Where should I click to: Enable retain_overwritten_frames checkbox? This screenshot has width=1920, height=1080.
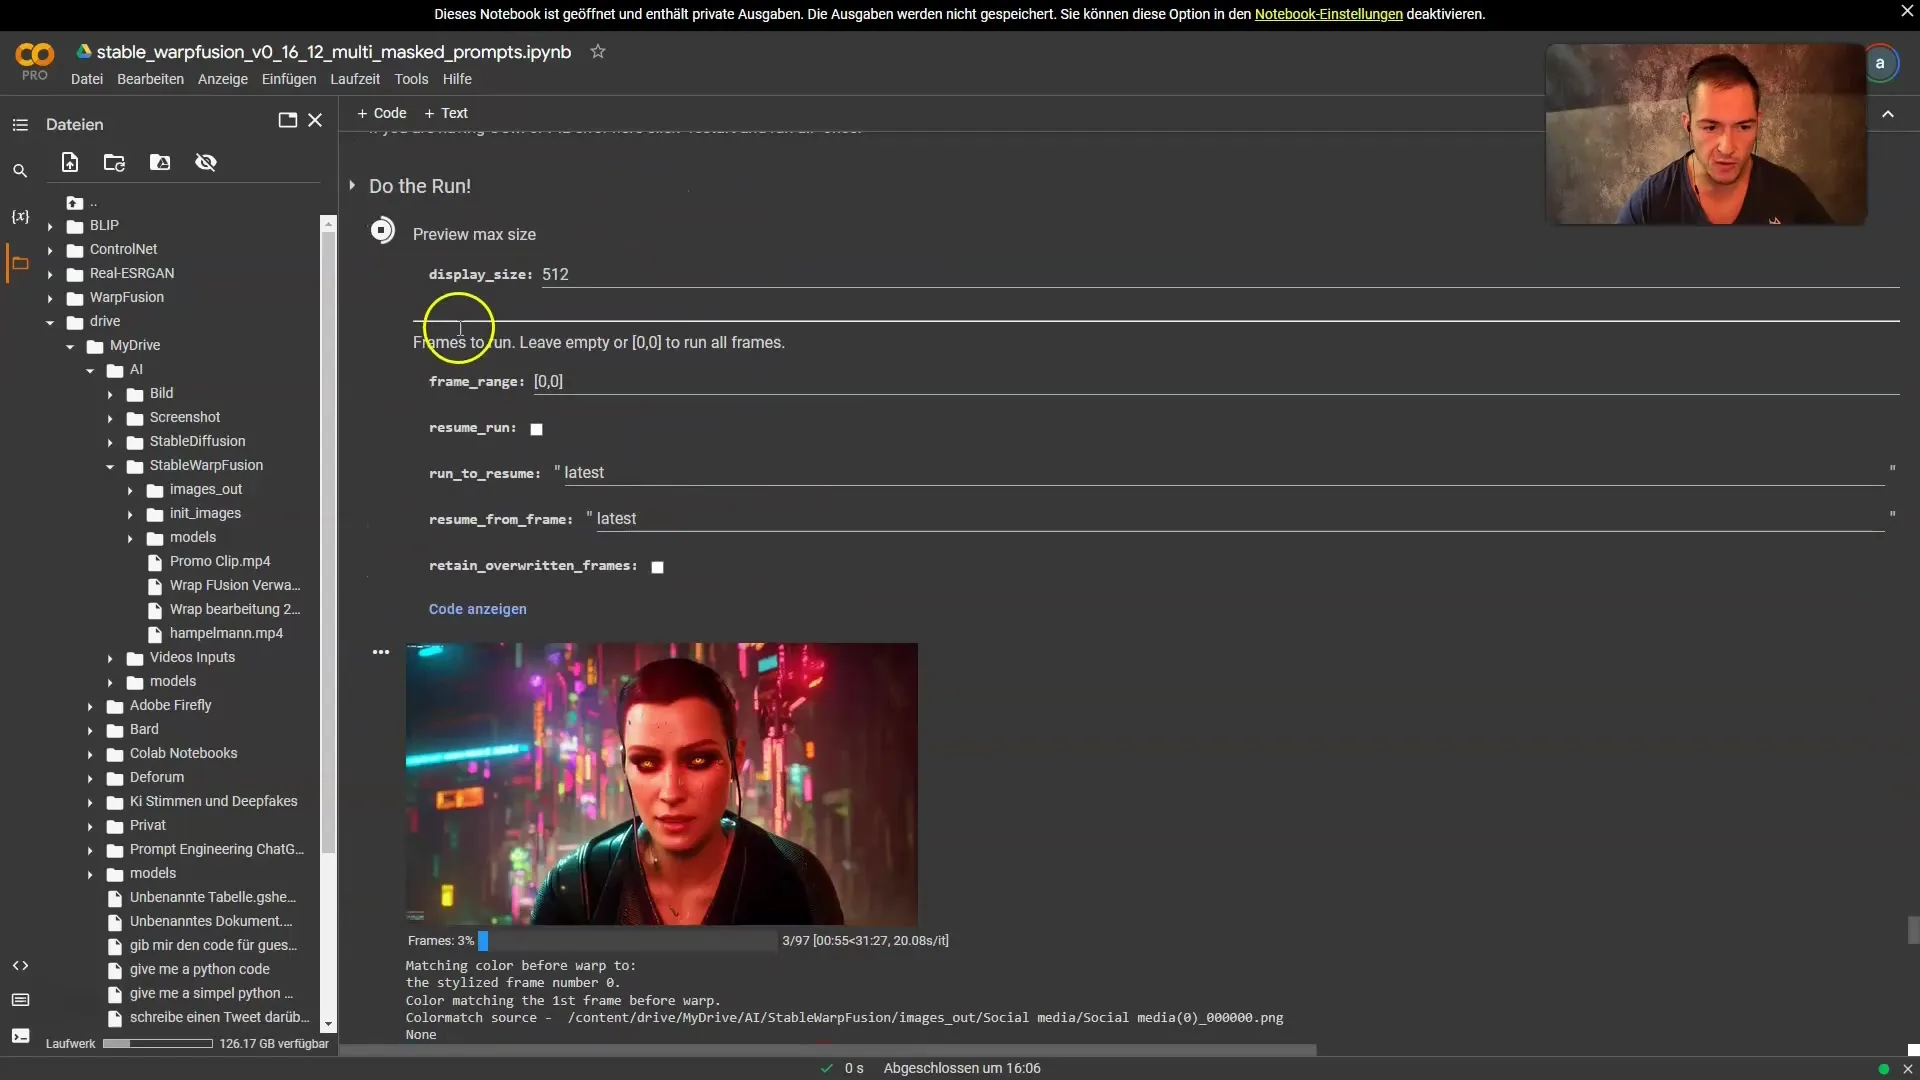[x=657, y=566]
